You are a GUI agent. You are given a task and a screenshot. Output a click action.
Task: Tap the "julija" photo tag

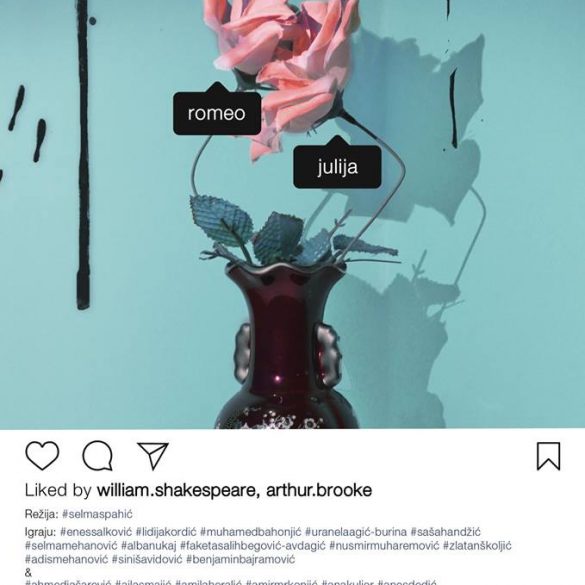click(337, 167)
